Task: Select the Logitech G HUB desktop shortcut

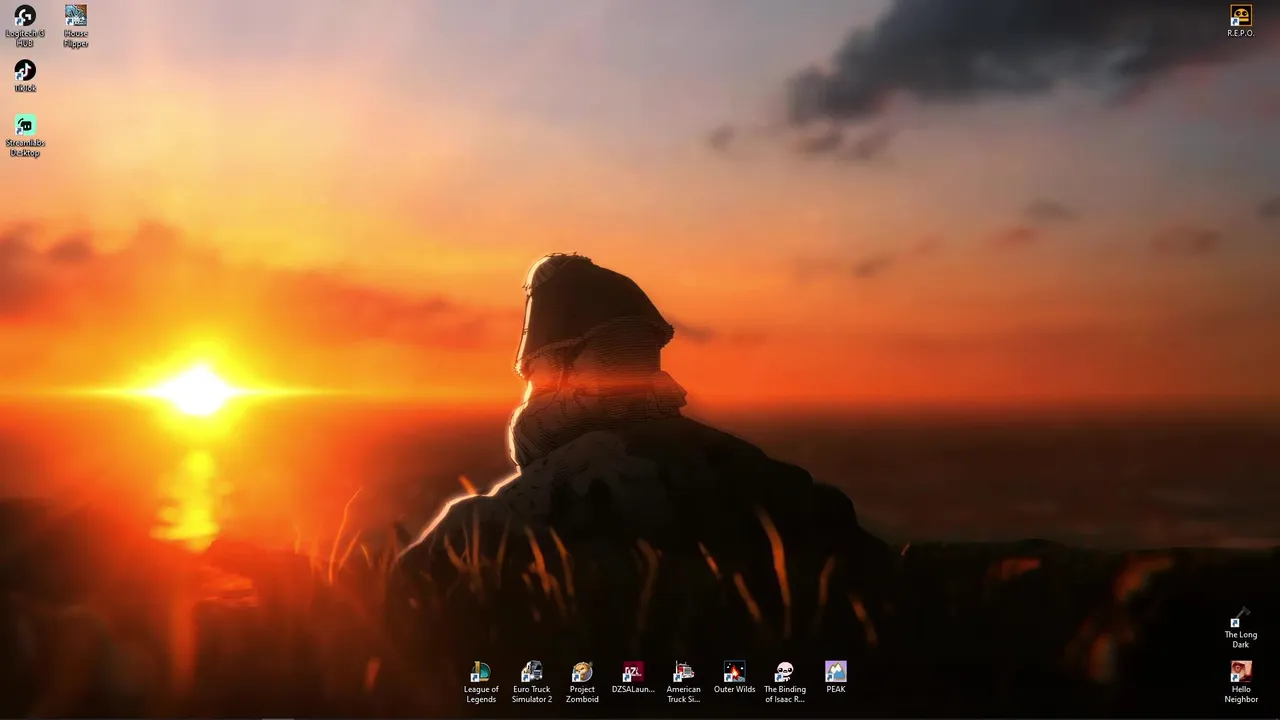Action: click(x=25, y=25)
